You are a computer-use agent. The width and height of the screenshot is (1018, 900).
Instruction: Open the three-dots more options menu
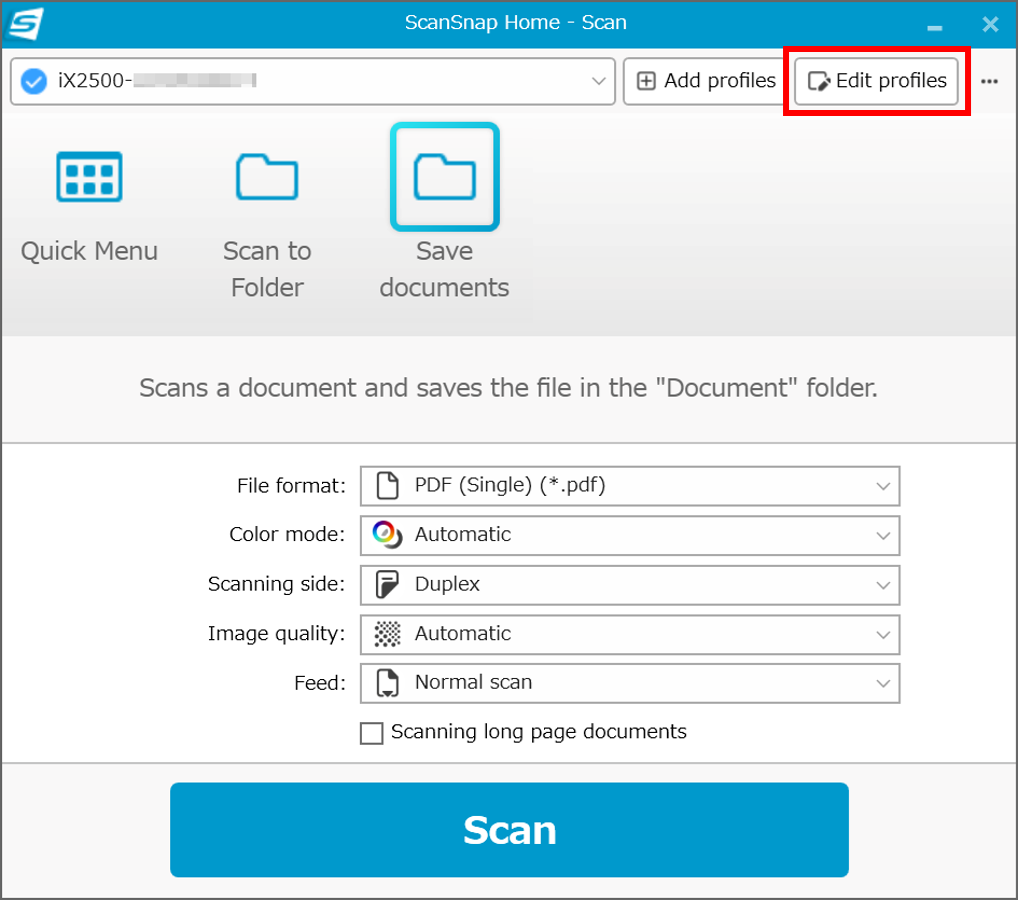(x=989, y=81)
